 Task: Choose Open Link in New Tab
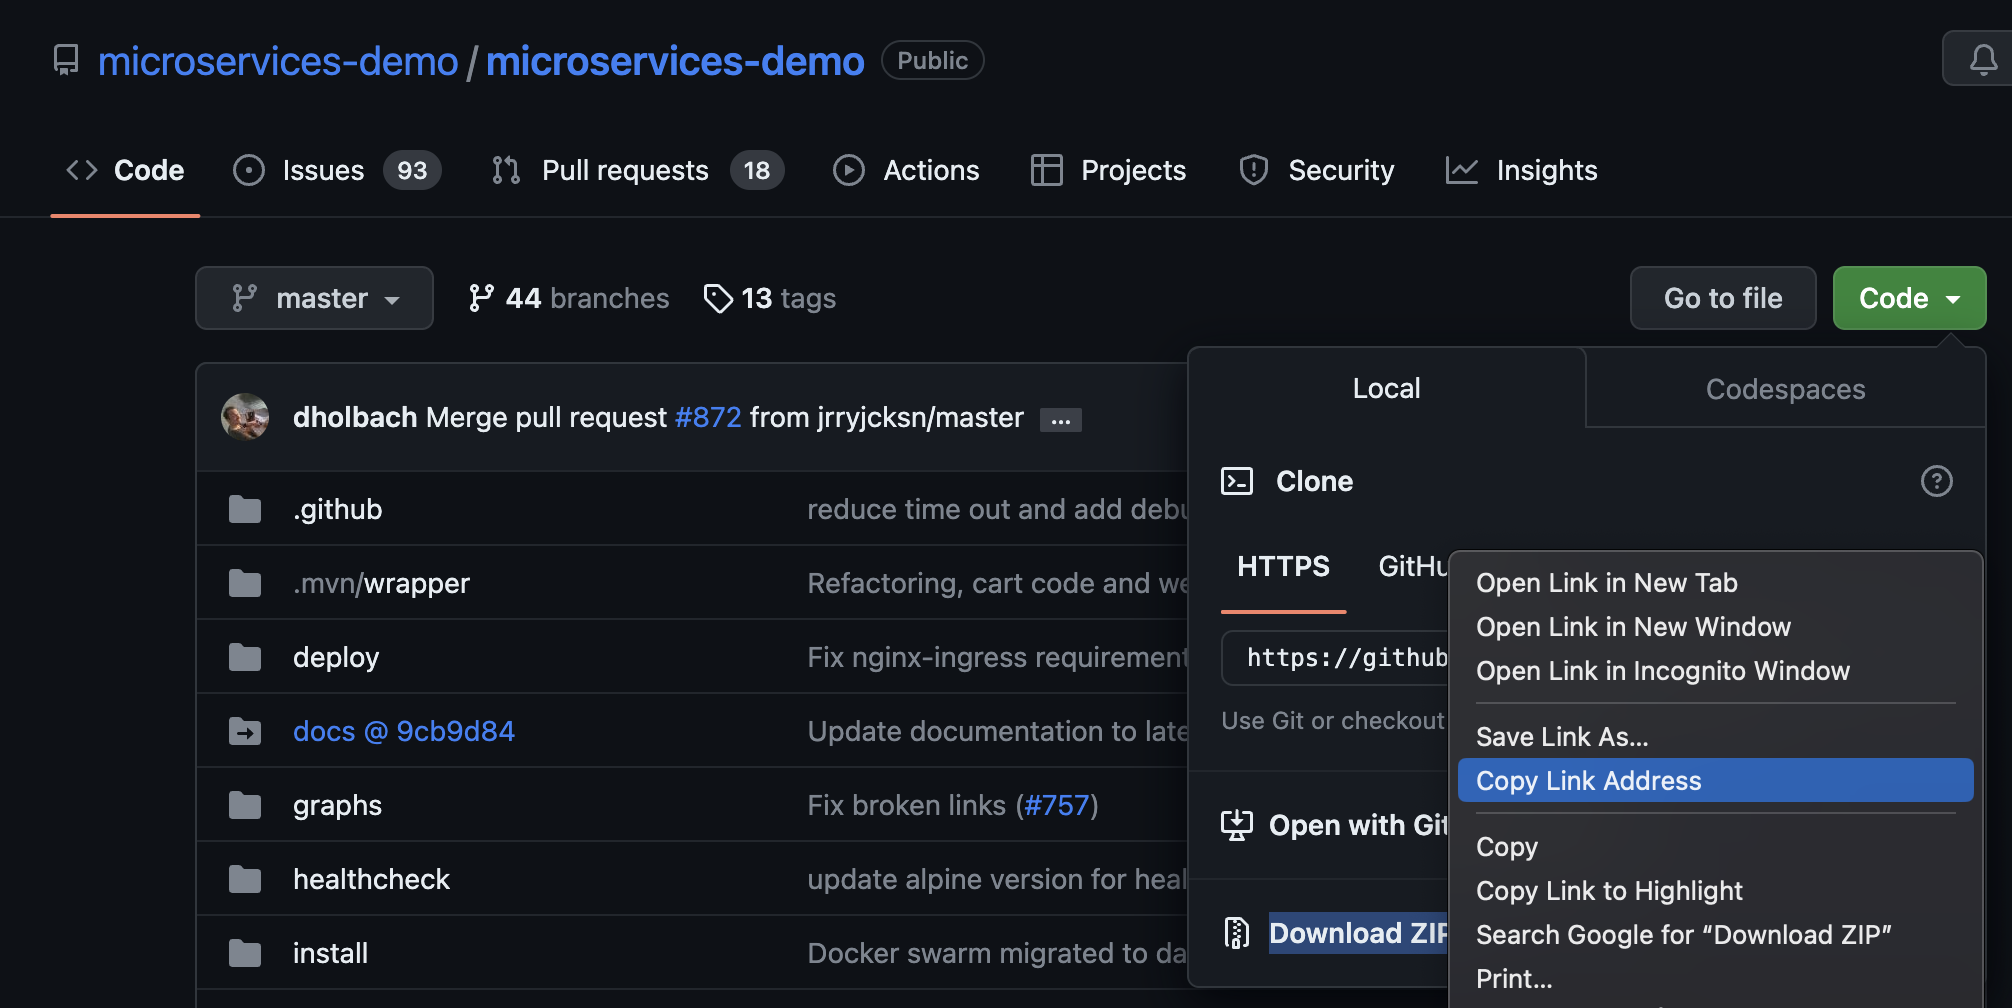pyautogui.click(x=1716, y=583)
